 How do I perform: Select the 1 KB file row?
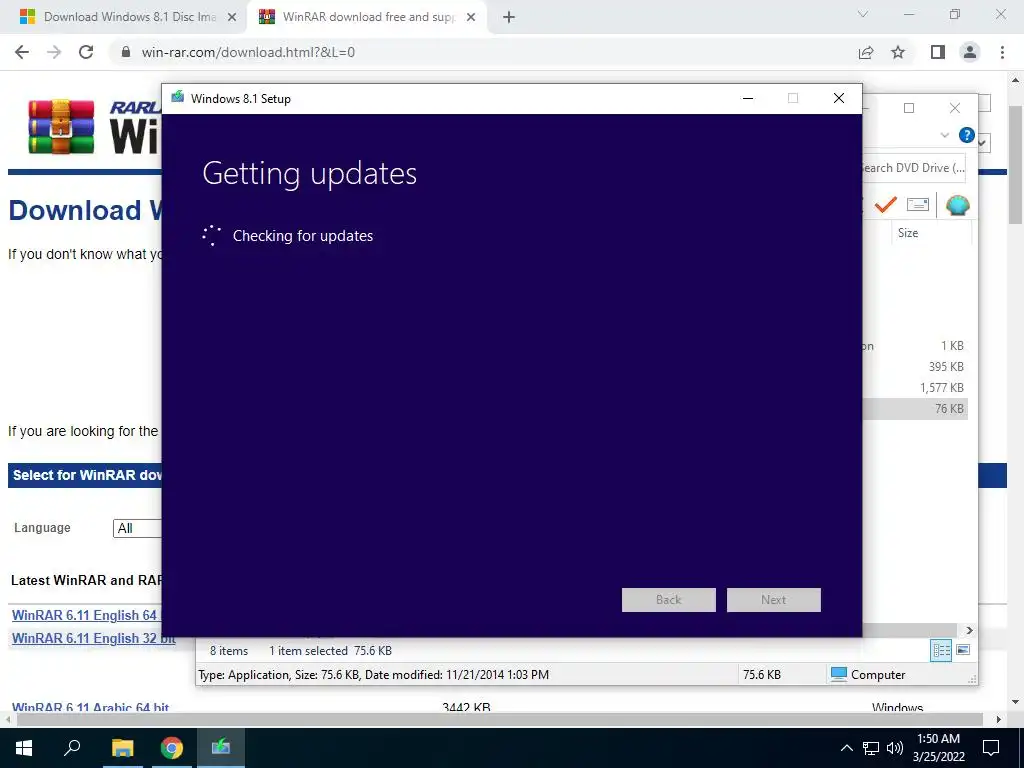[x=916, y=345]
